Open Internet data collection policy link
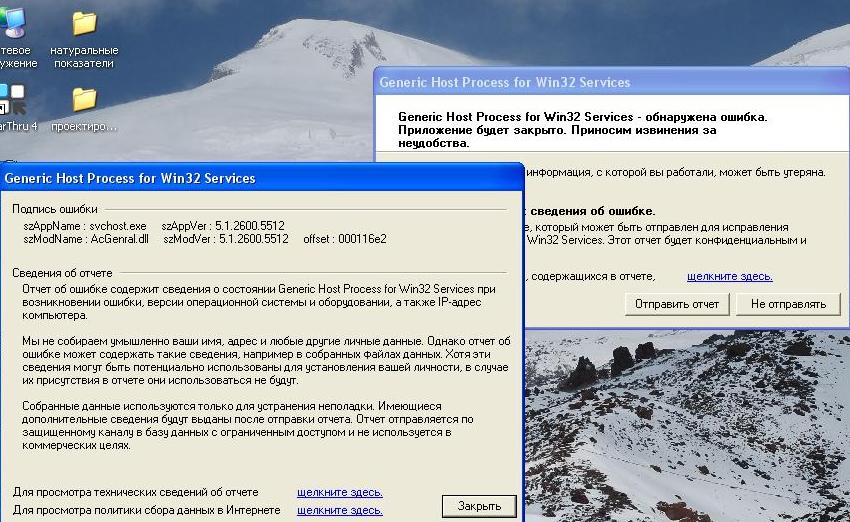 click(x=340, y=510)
